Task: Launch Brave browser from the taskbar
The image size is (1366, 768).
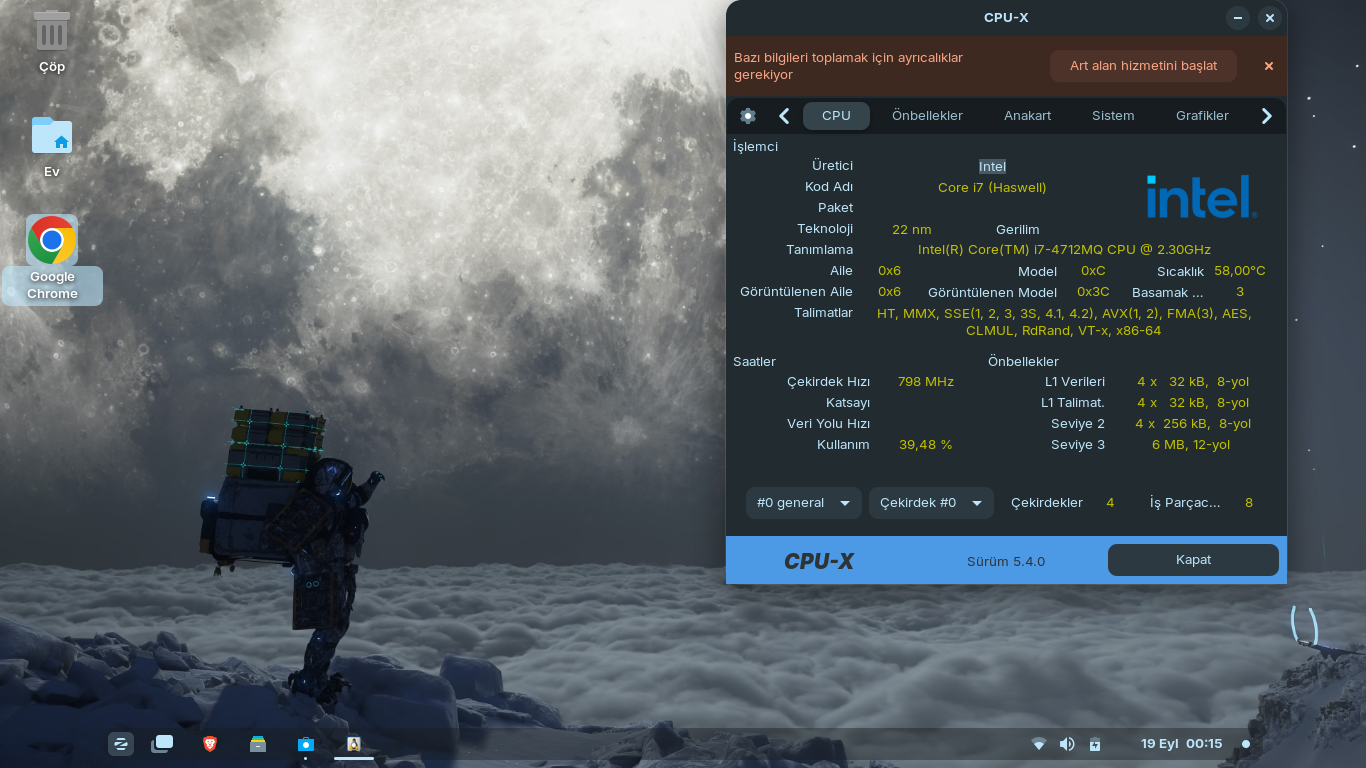Action: pyautogui.click(x=210, y=744)
